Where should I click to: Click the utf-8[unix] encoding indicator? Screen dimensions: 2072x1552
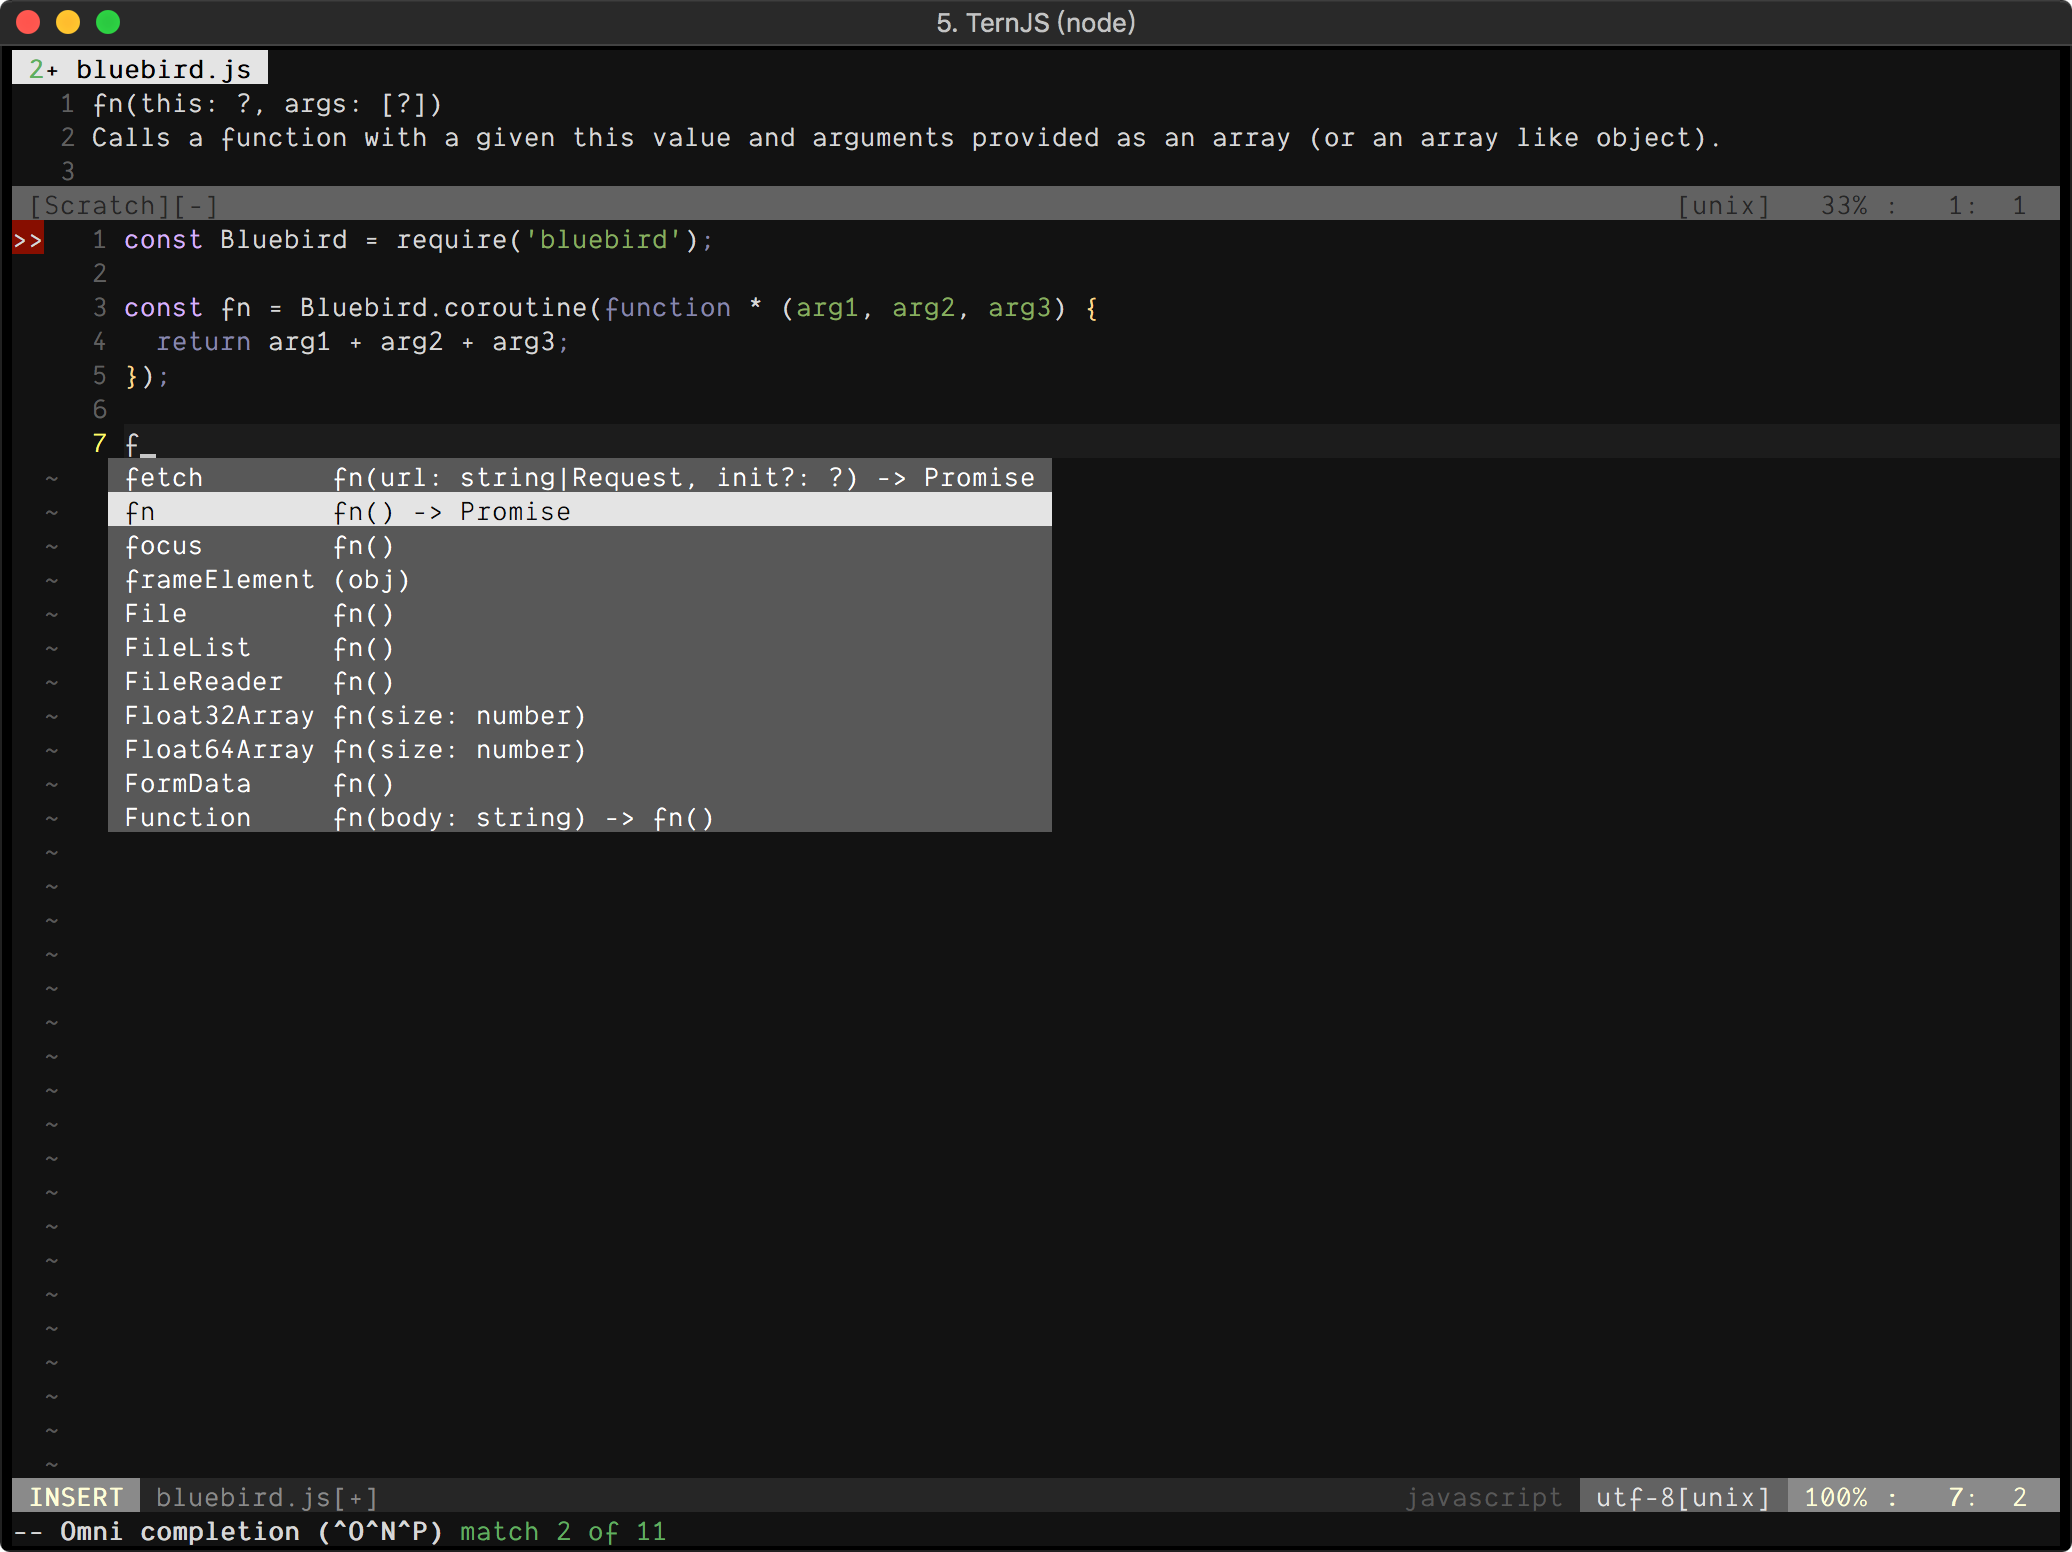click(x=1681, y=1496)
